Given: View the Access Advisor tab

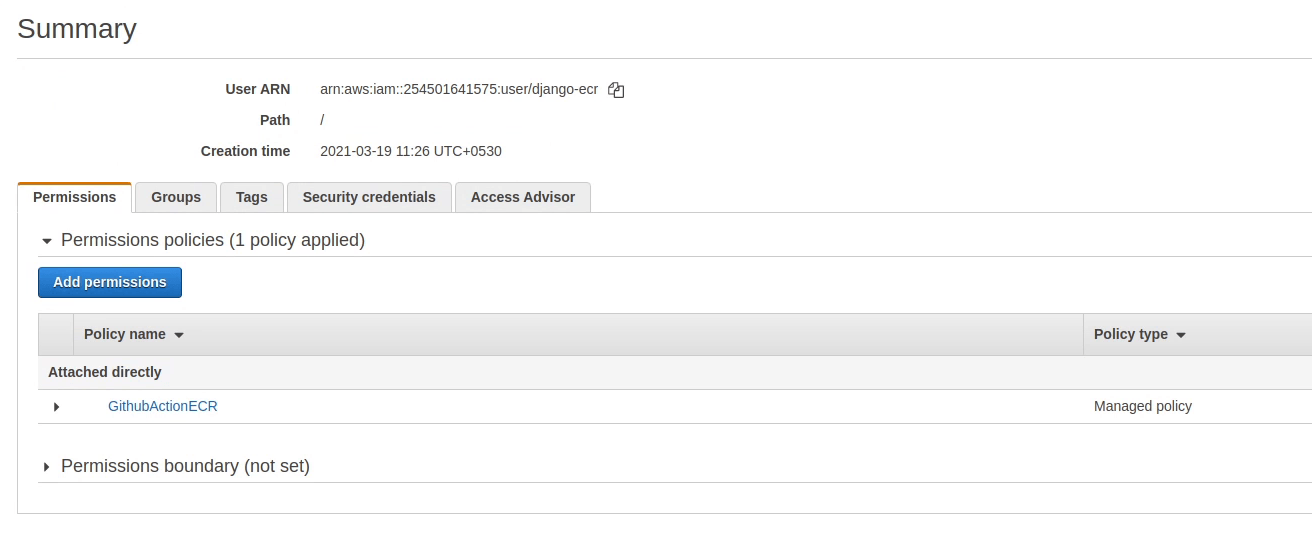Looking at the screenshot, I should pos(523,197).
